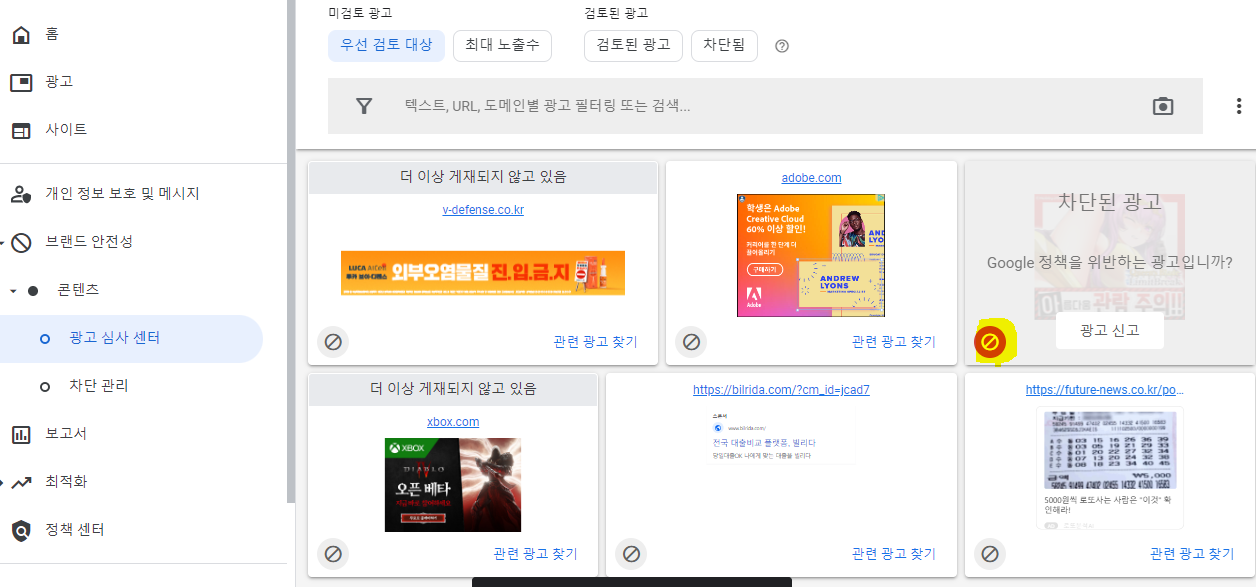Select the 최대 노출수 filter chip
The image size is (1256, 587).
coord(502,45)
